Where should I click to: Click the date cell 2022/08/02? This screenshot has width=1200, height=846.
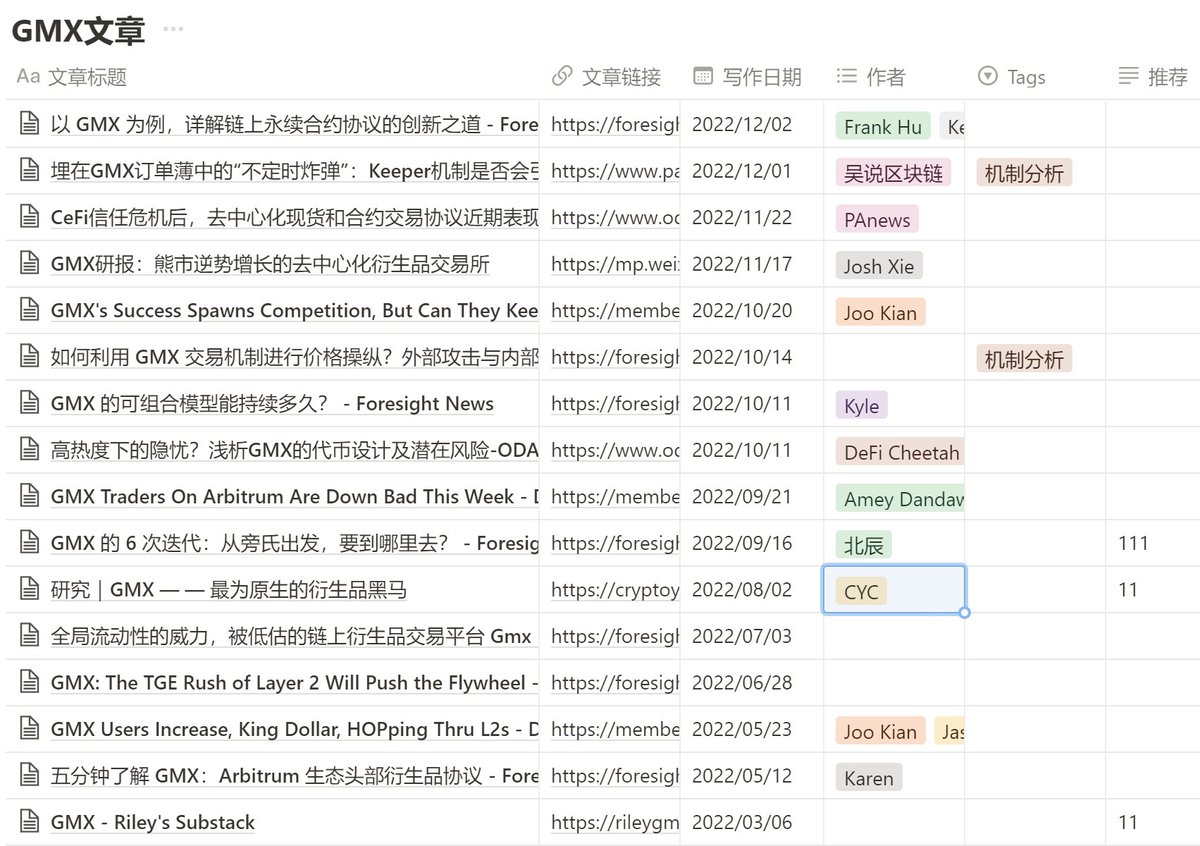tap(752, 590)
